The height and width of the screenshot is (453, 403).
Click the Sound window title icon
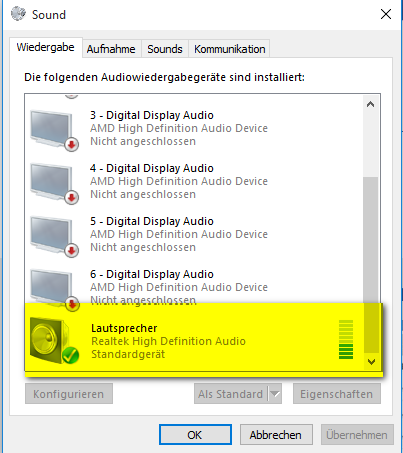[18, 14]
